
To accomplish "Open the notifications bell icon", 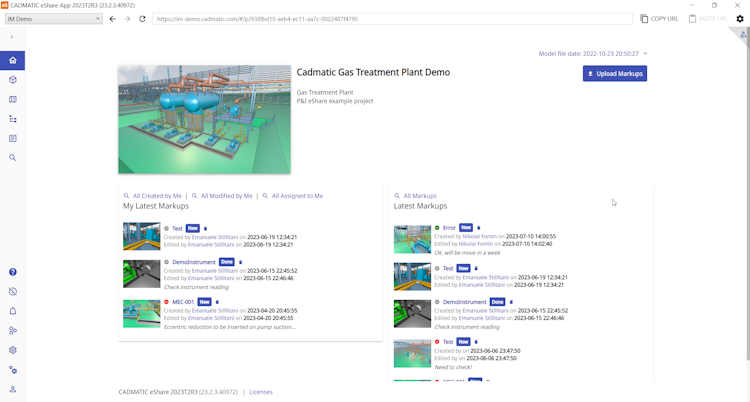I will 12,311.
